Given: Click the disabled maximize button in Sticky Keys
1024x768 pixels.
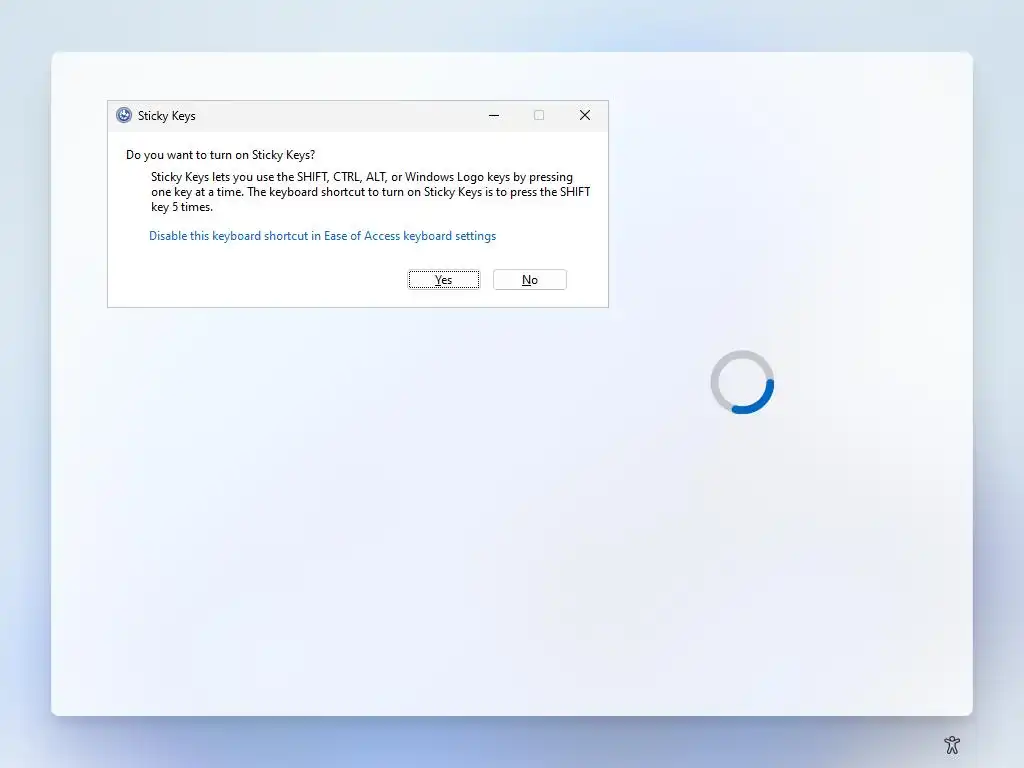Looking at the screenshot, I should click(539, 116).
